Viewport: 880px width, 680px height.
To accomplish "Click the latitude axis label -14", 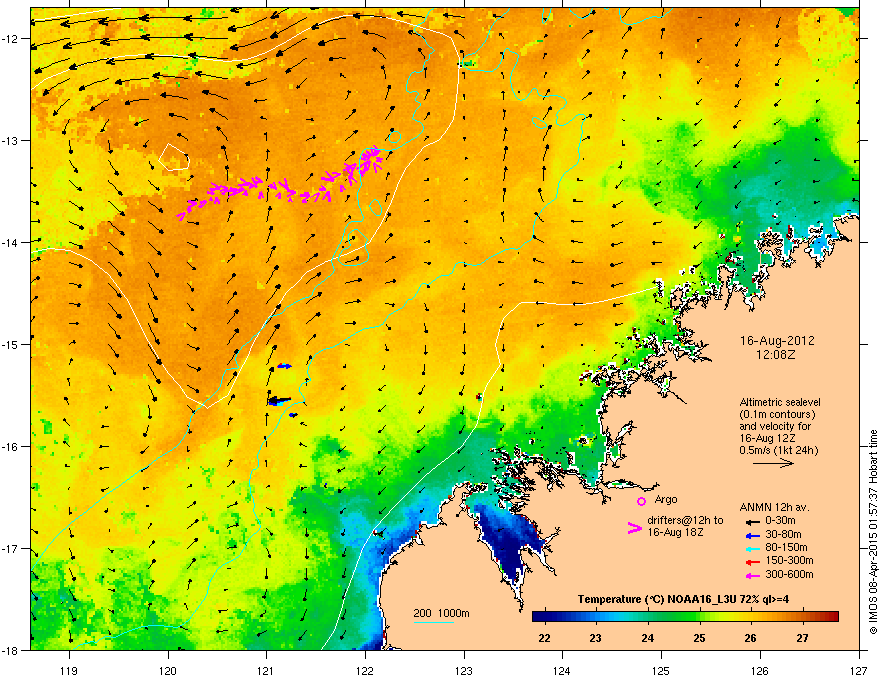I will point(11,242).
